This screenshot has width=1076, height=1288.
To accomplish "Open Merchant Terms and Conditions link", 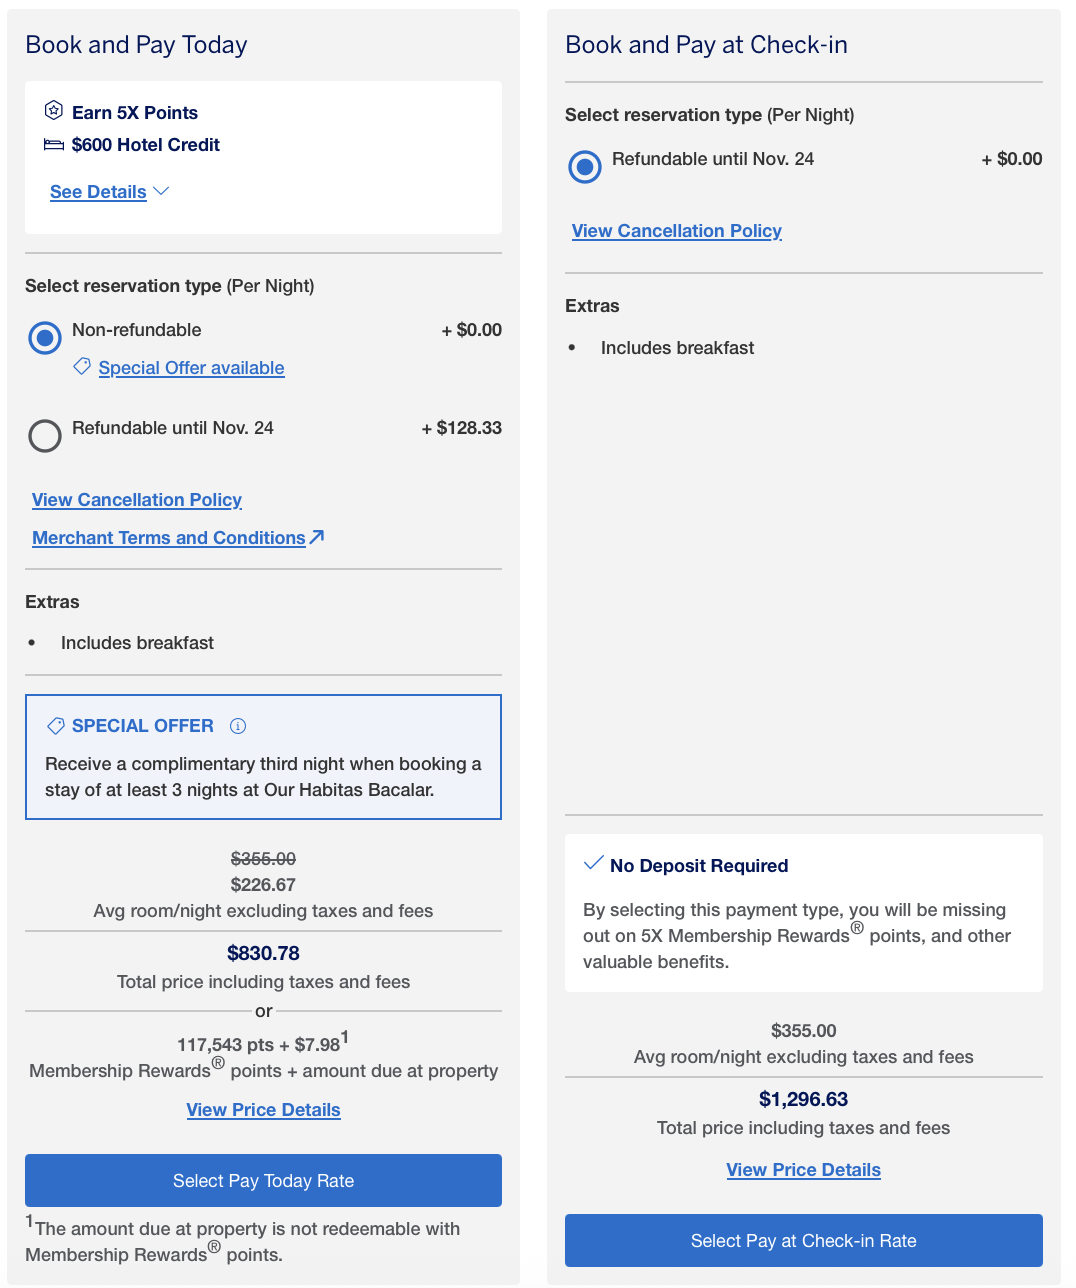I will 168,538.
